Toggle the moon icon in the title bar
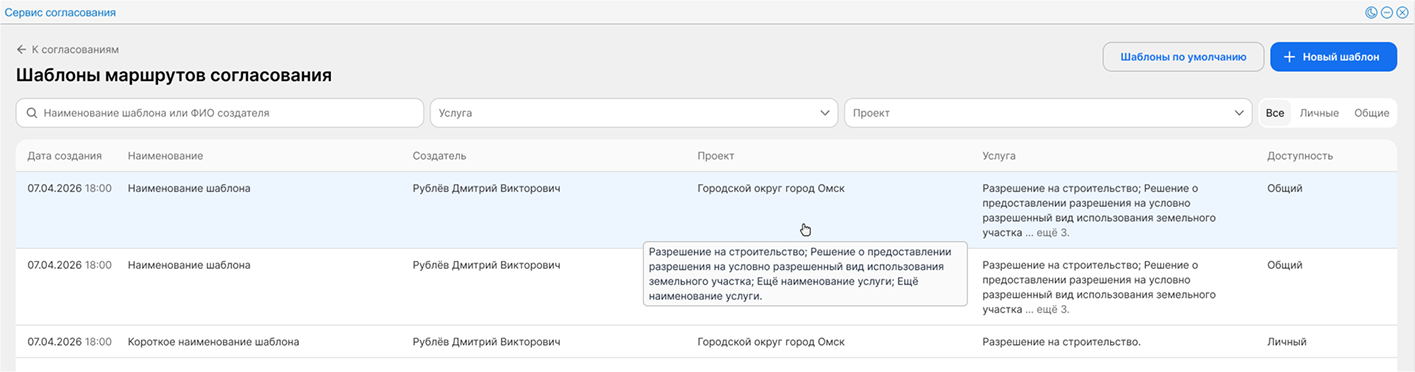The width and height of the screenshot is (1415, 372). coord(1371,13)
